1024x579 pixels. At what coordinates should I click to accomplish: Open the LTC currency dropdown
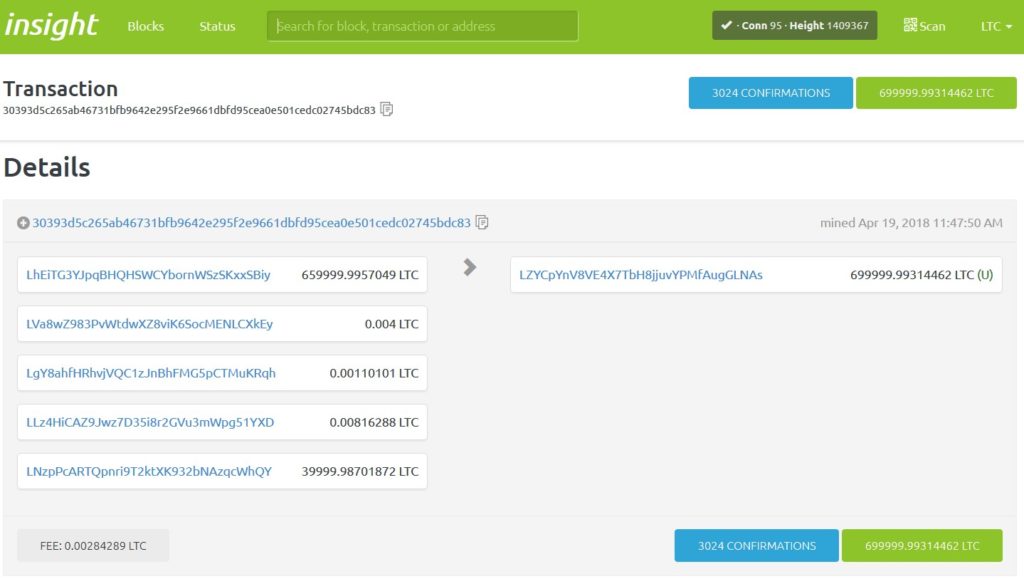pyautogui.click(x=996, y=26)
